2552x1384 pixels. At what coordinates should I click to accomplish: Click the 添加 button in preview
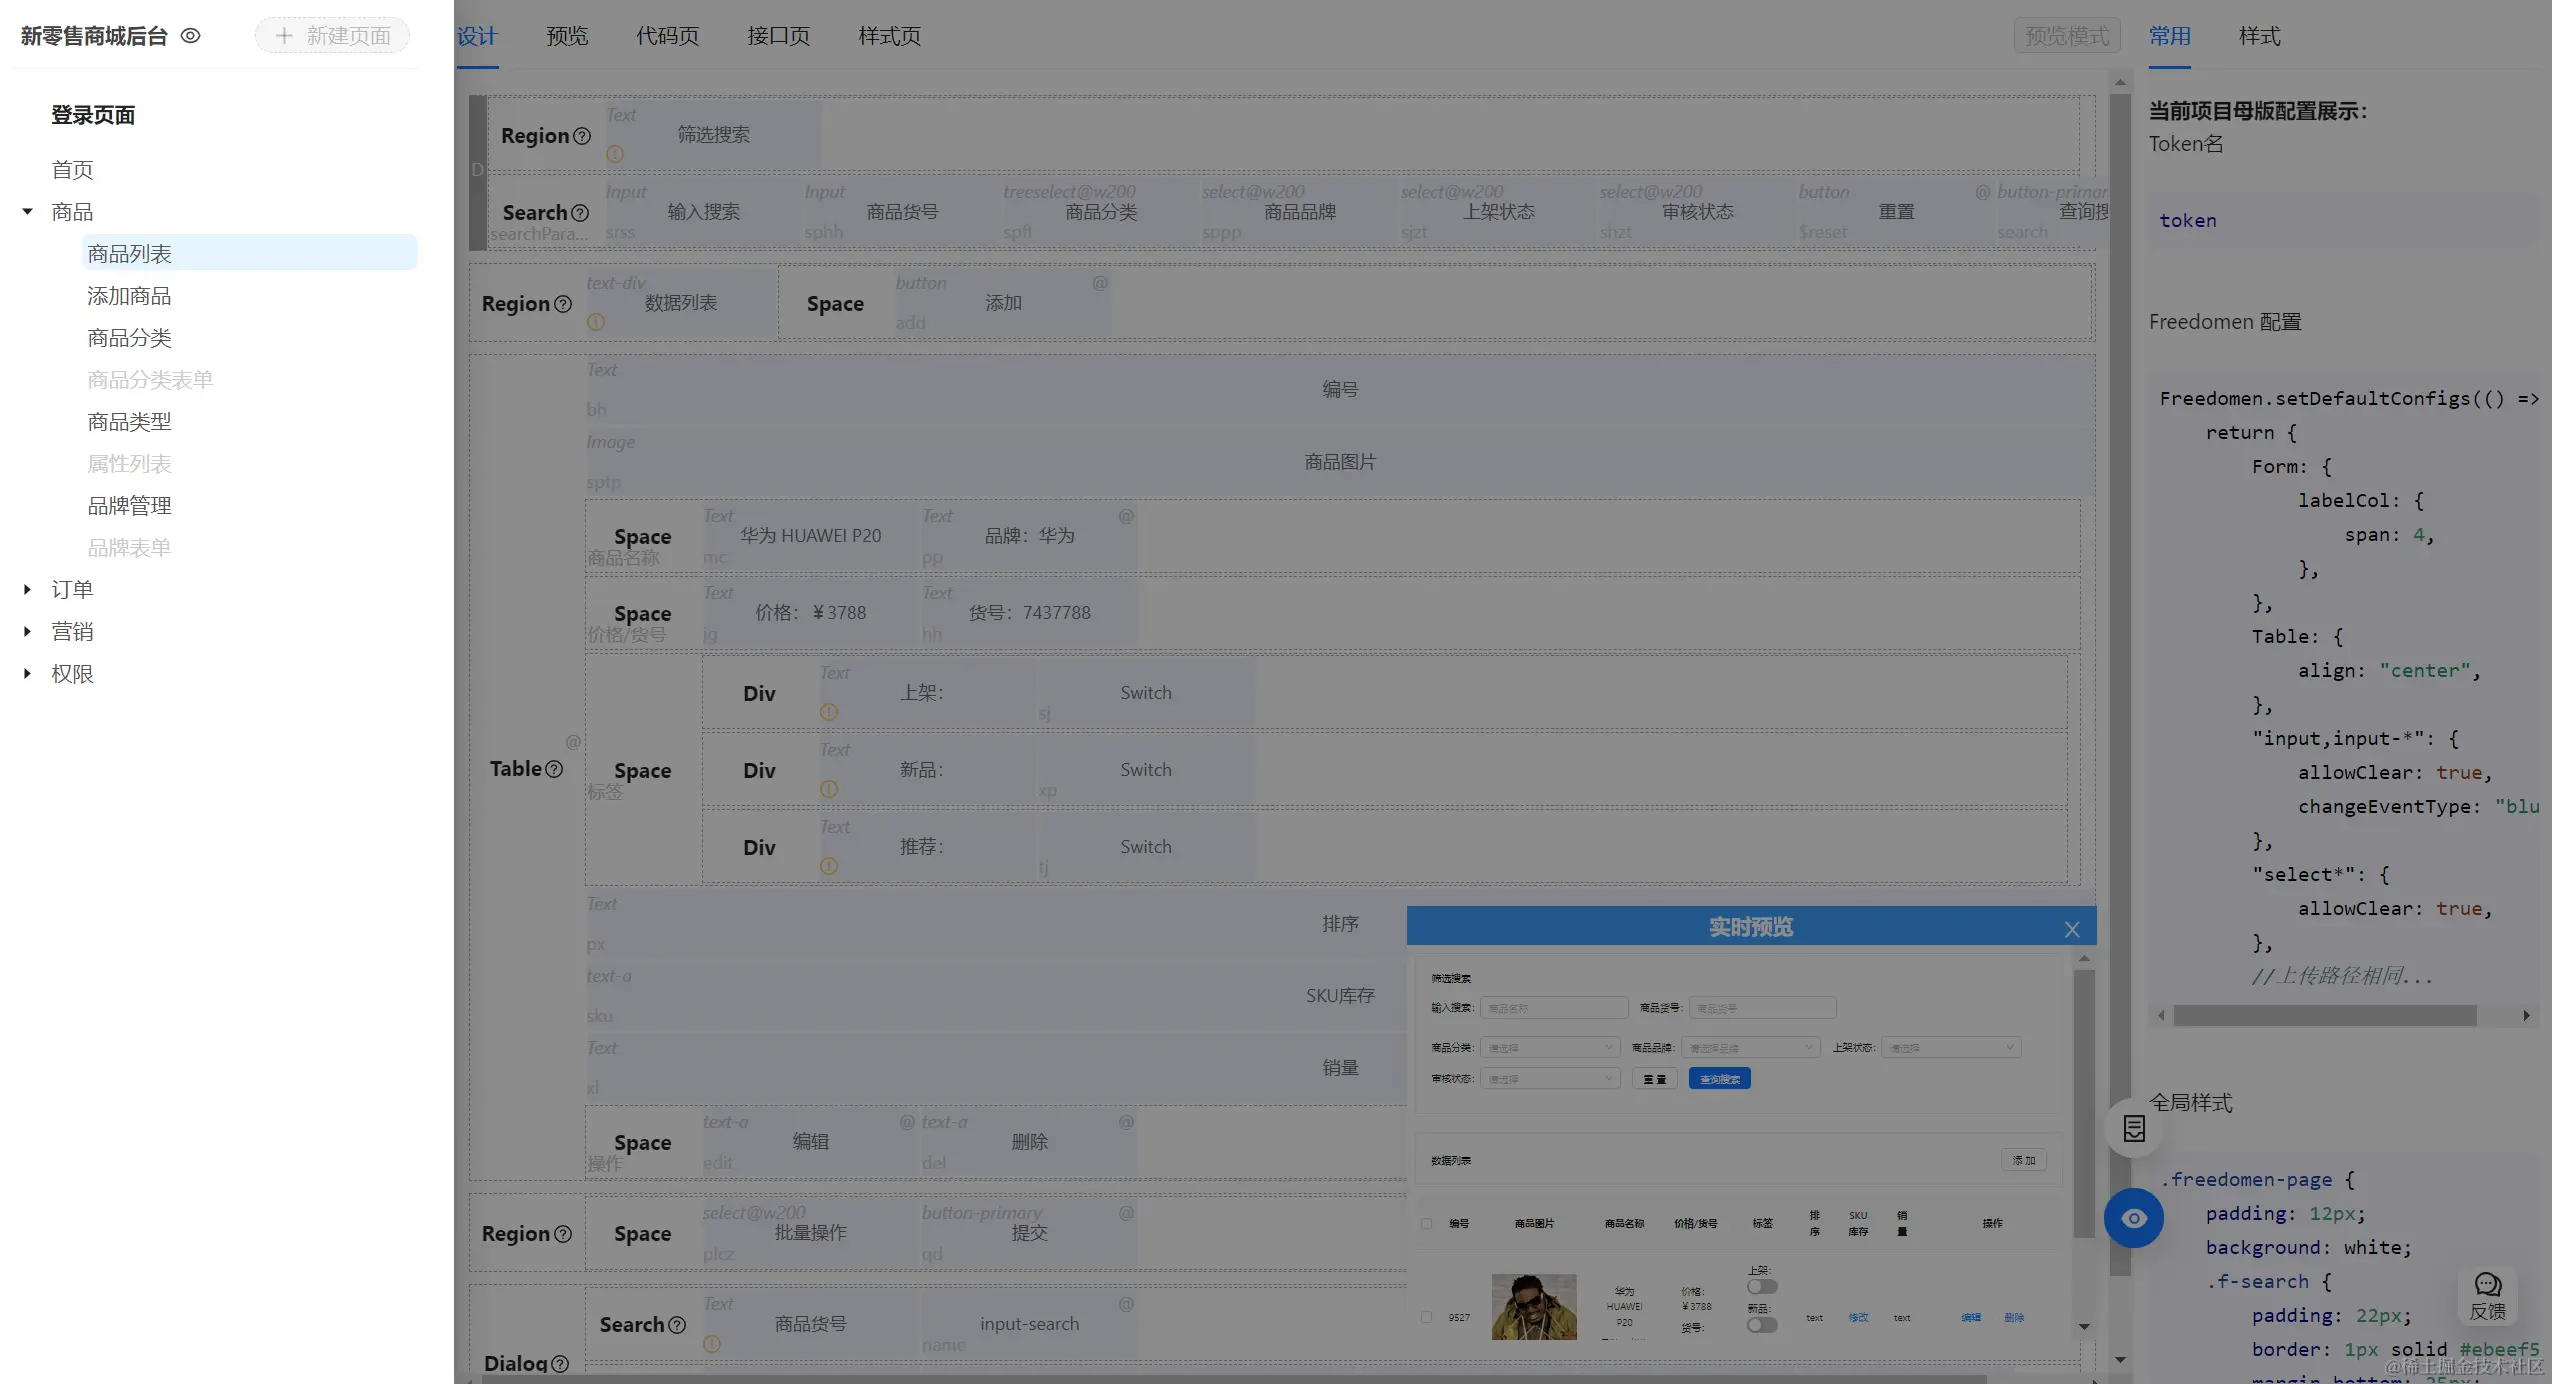2024,1160
